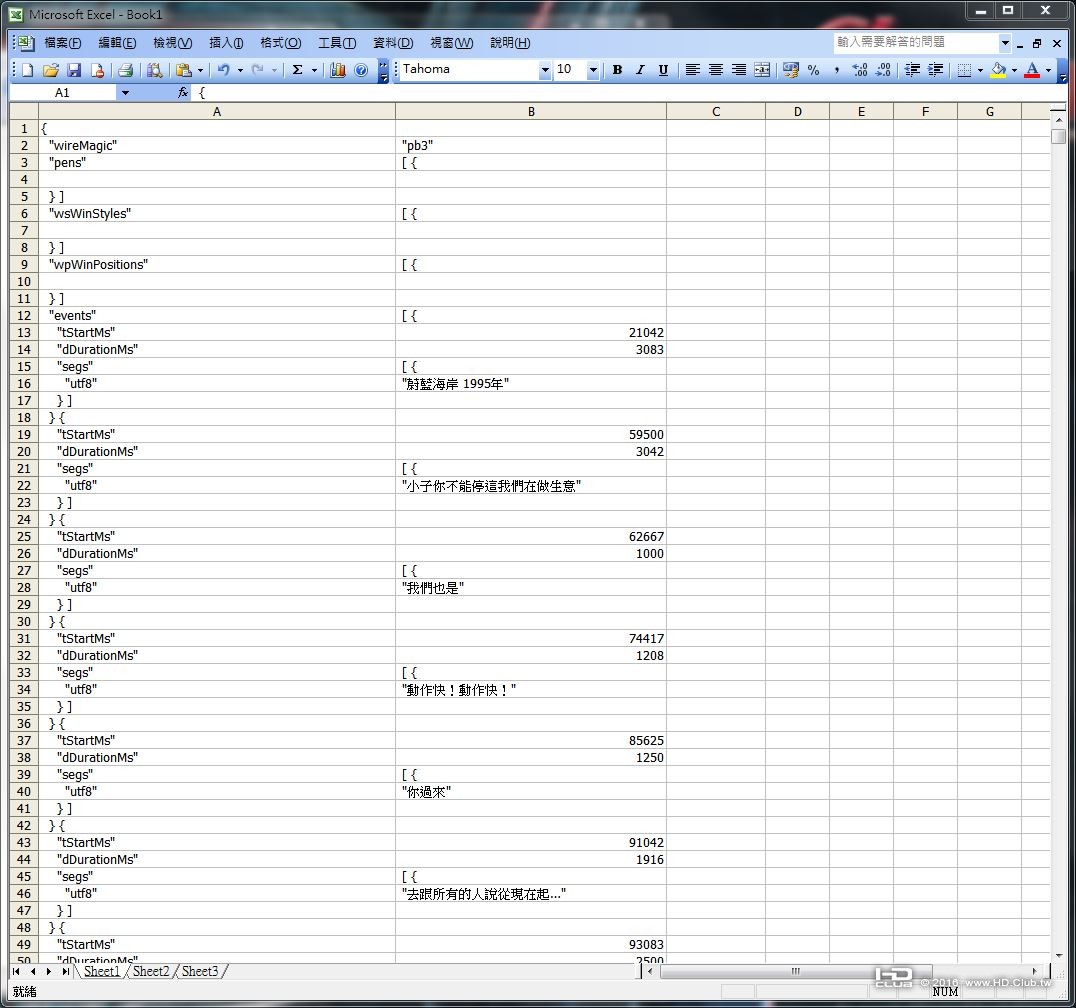Click the fx Insert Function button
Screen dimensions: 1076x1008
(x=183, y=93)
